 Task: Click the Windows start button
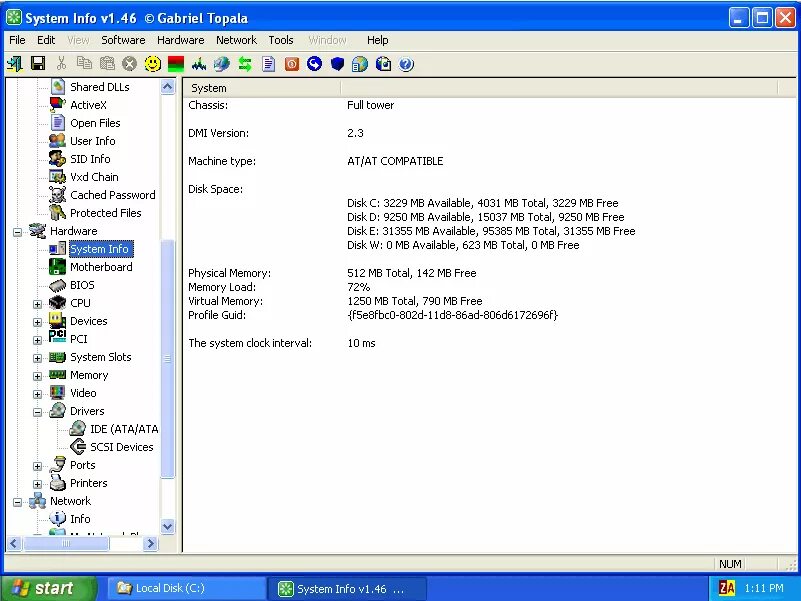pyautogui.click(x=49, y=588)
